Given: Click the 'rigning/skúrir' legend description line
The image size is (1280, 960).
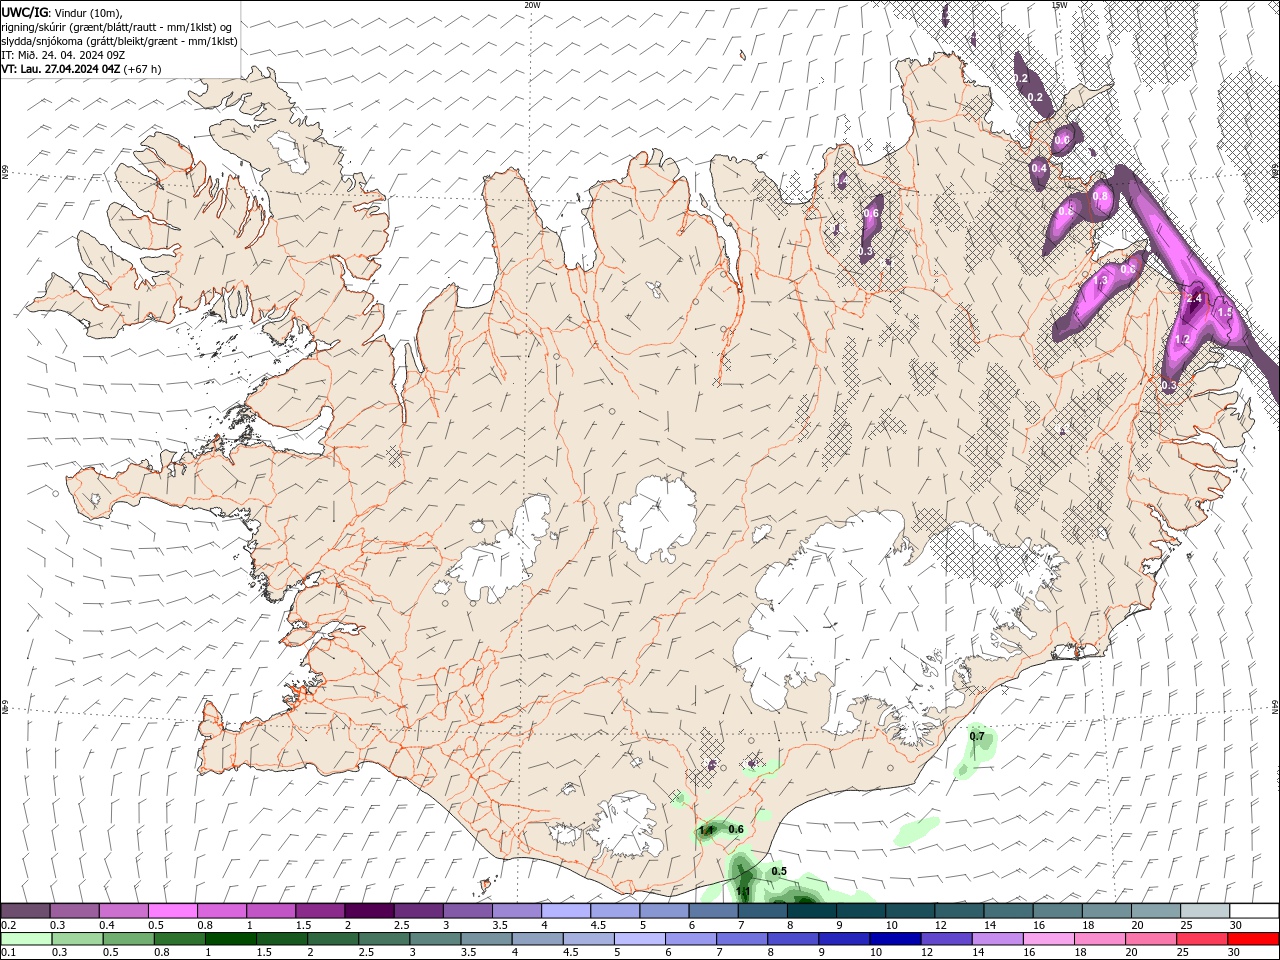Looking at the screenshot, I should point(118,26).
